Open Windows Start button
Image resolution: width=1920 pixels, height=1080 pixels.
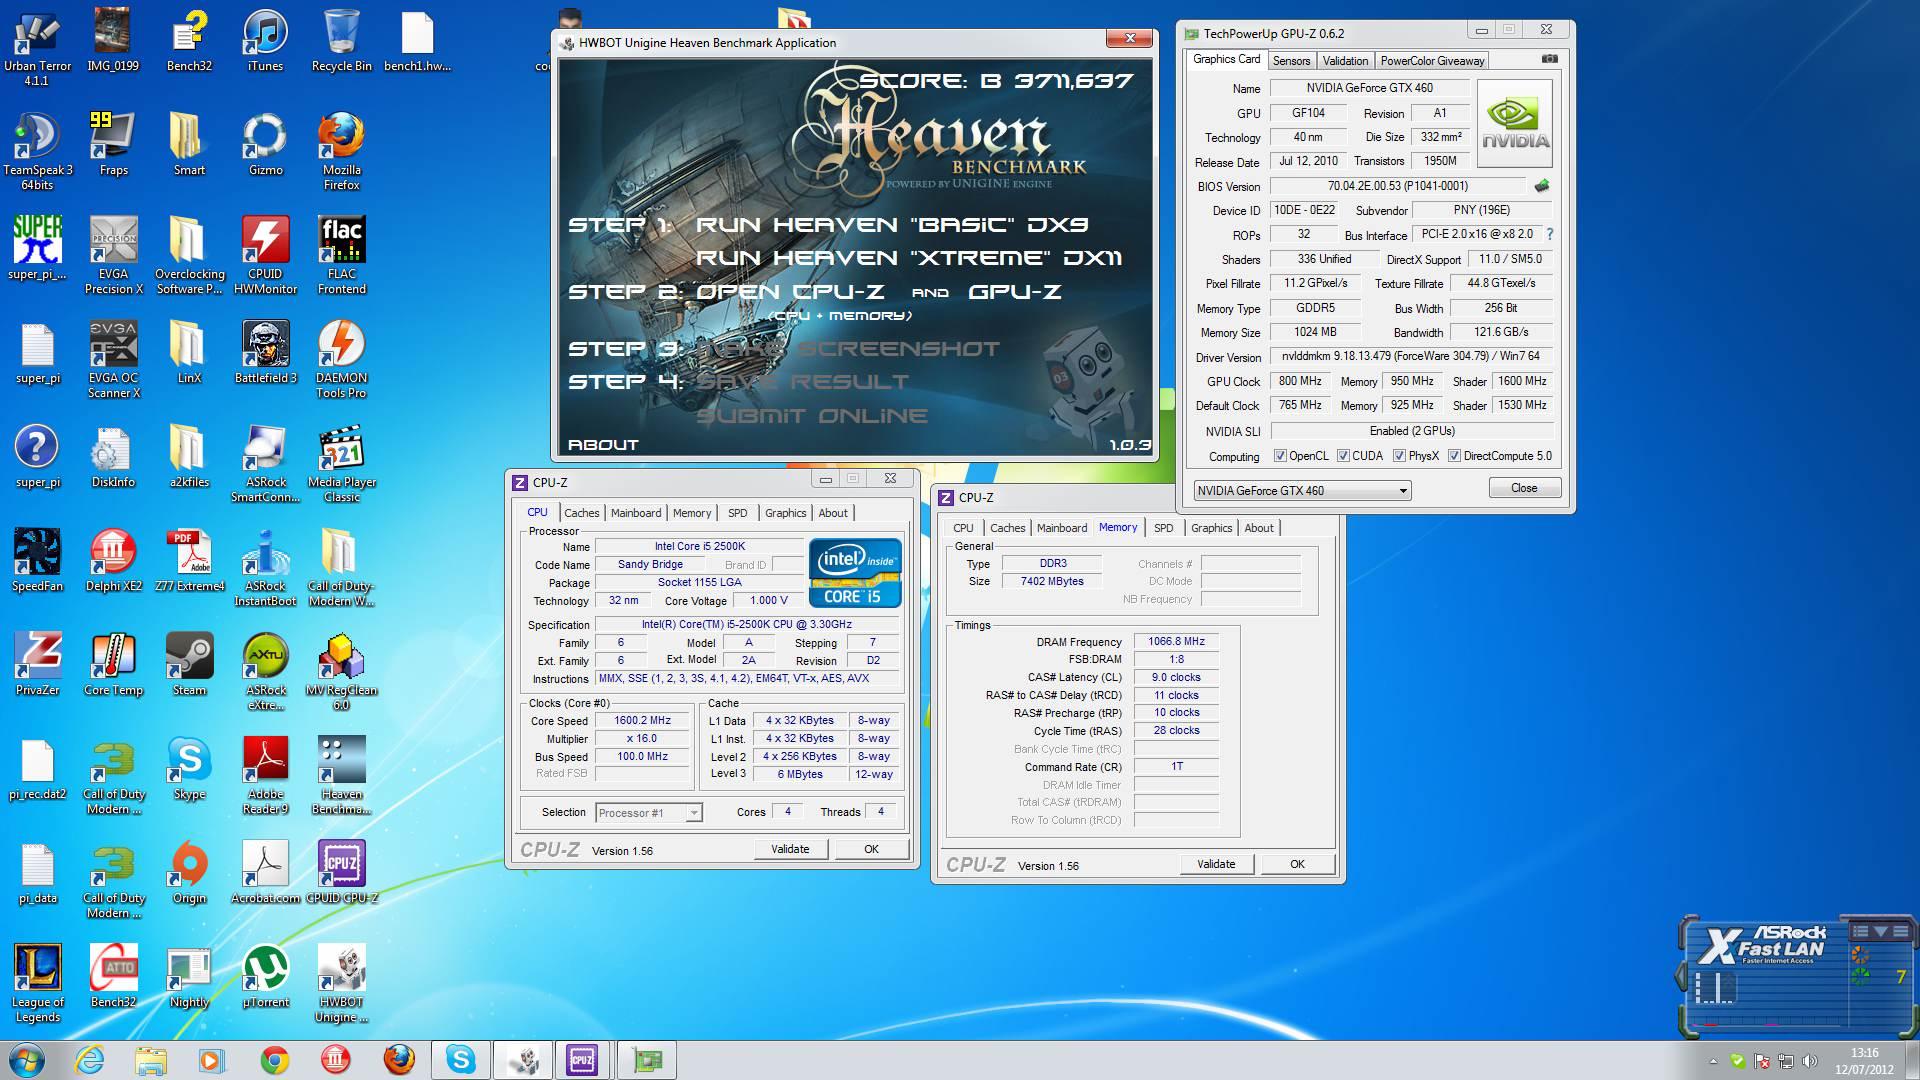pos(27,1060)
